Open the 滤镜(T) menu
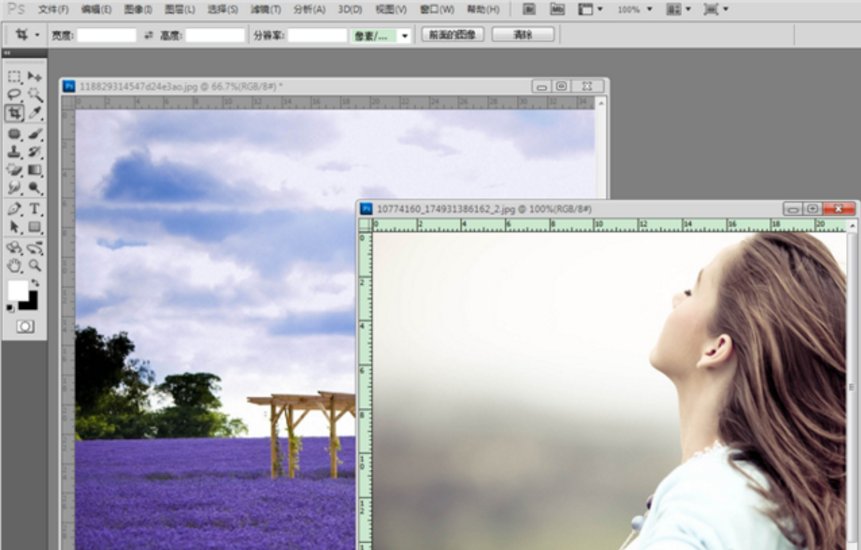 coord(266,9)
